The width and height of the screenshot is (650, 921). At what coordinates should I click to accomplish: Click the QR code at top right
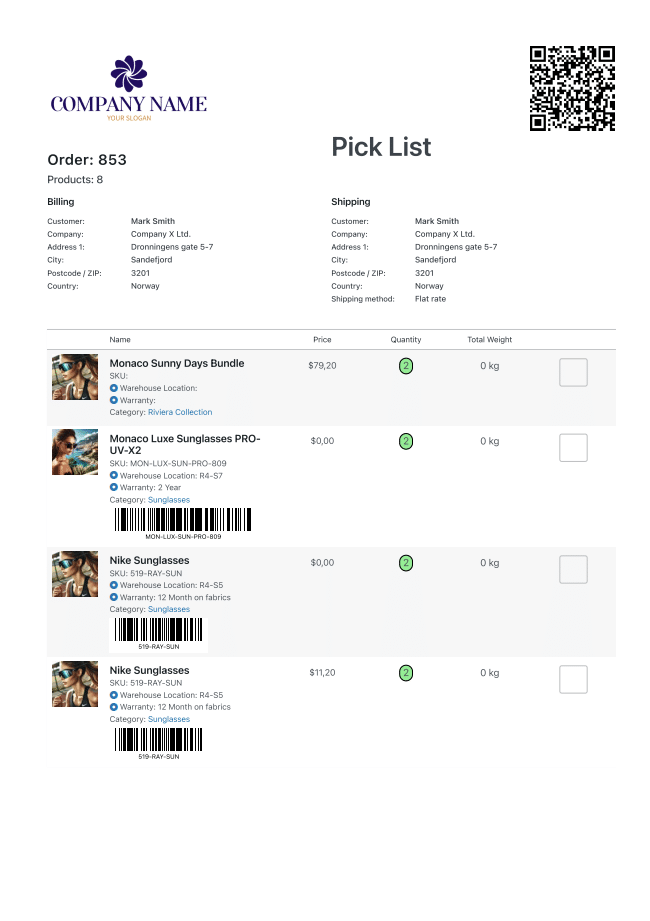point(572,88)
